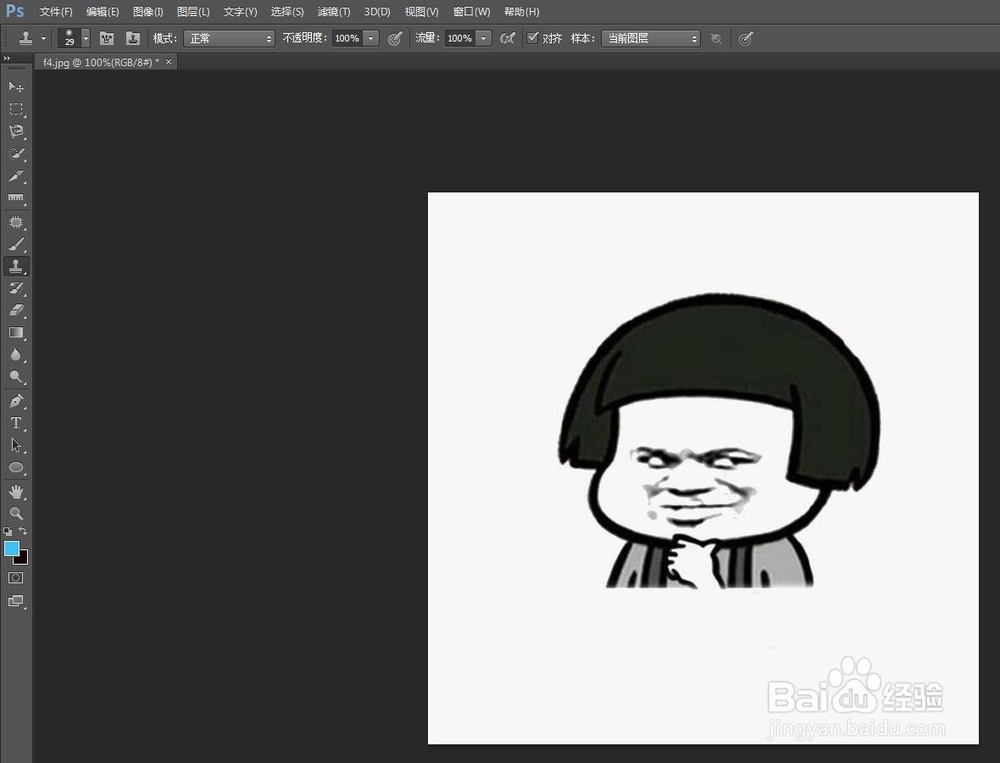Toggle Quick Mask mode

coord(16,578)
